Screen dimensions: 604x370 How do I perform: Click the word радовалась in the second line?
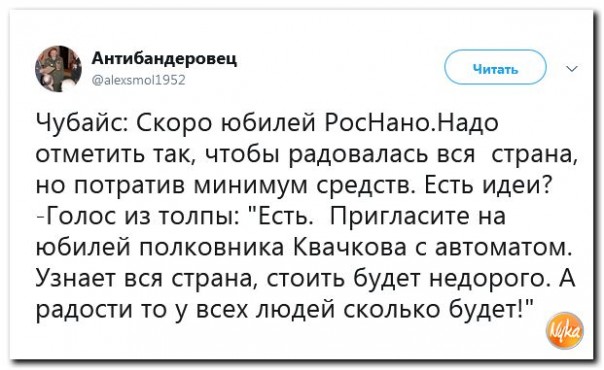coord(358,155)
